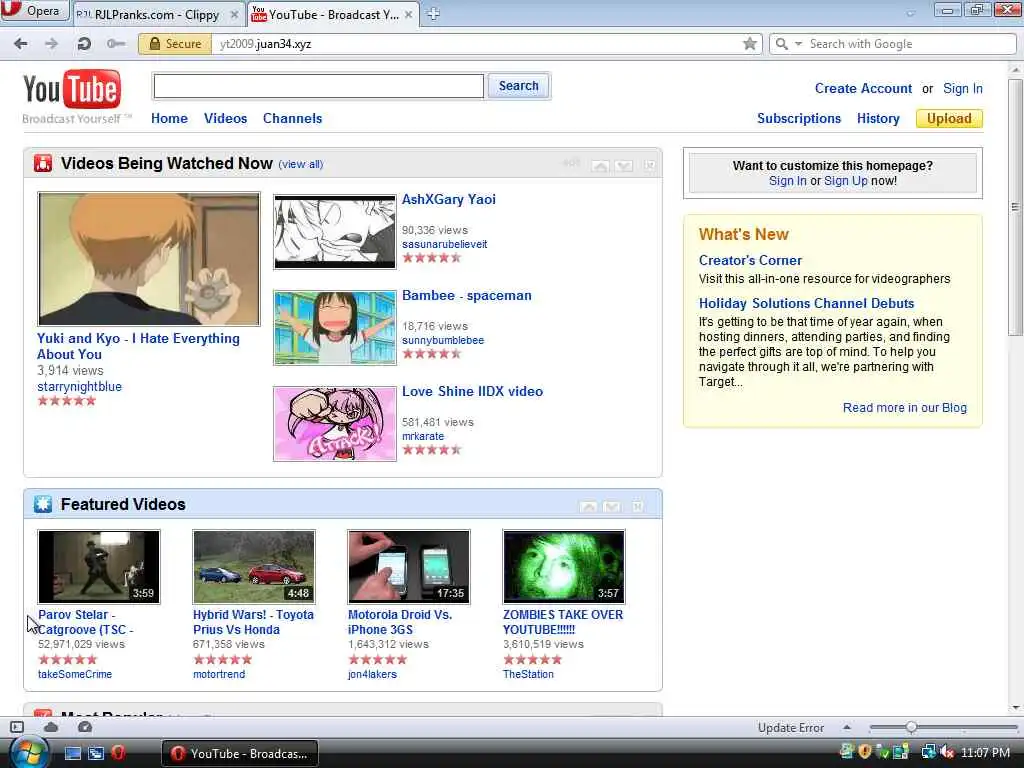Close the YouTube tab
This screenshot has height=768, width=1024.
point(409,14)
